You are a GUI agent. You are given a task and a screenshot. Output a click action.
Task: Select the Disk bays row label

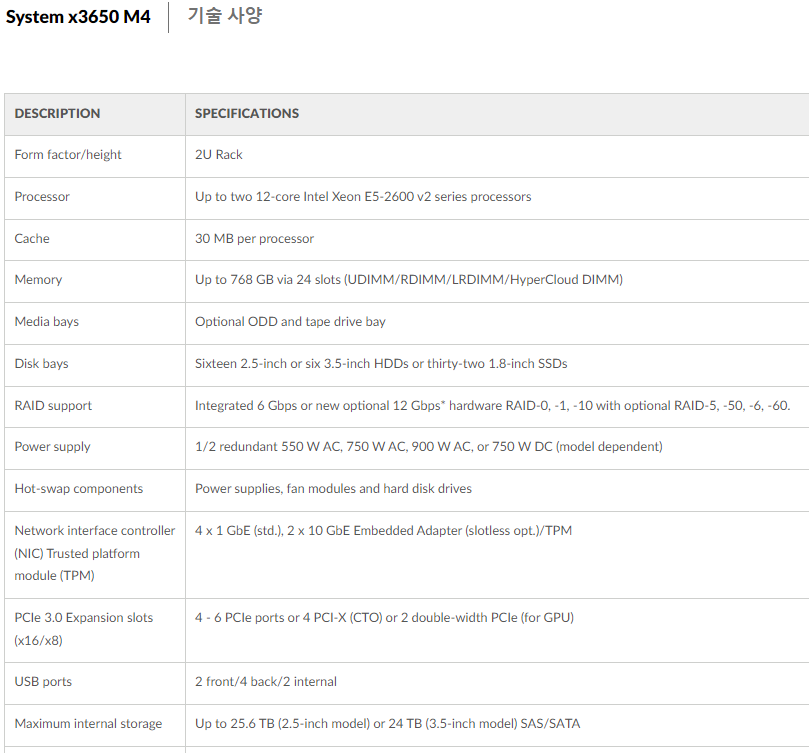41,364
